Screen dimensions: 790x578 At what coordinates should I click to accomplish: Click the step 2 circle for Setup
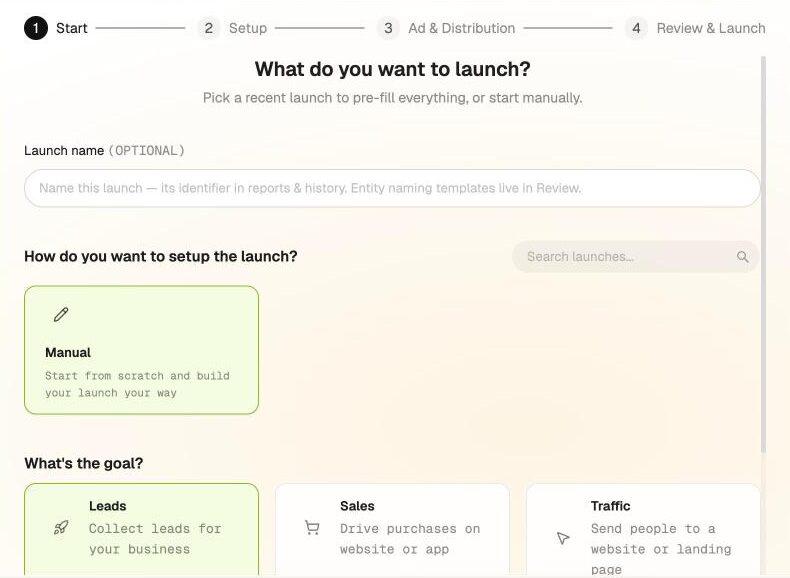click(209, 28)
